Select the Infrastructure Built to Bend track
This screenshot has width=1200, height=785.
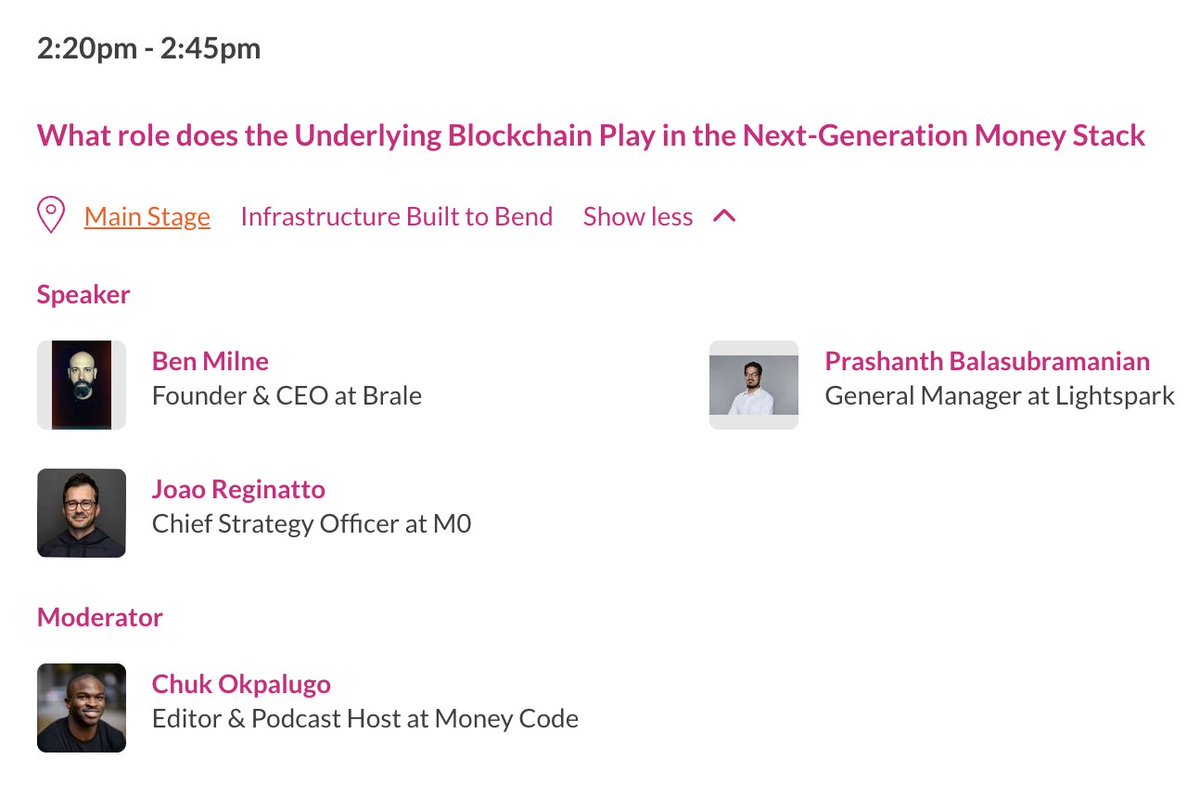[x=397, y=217]
